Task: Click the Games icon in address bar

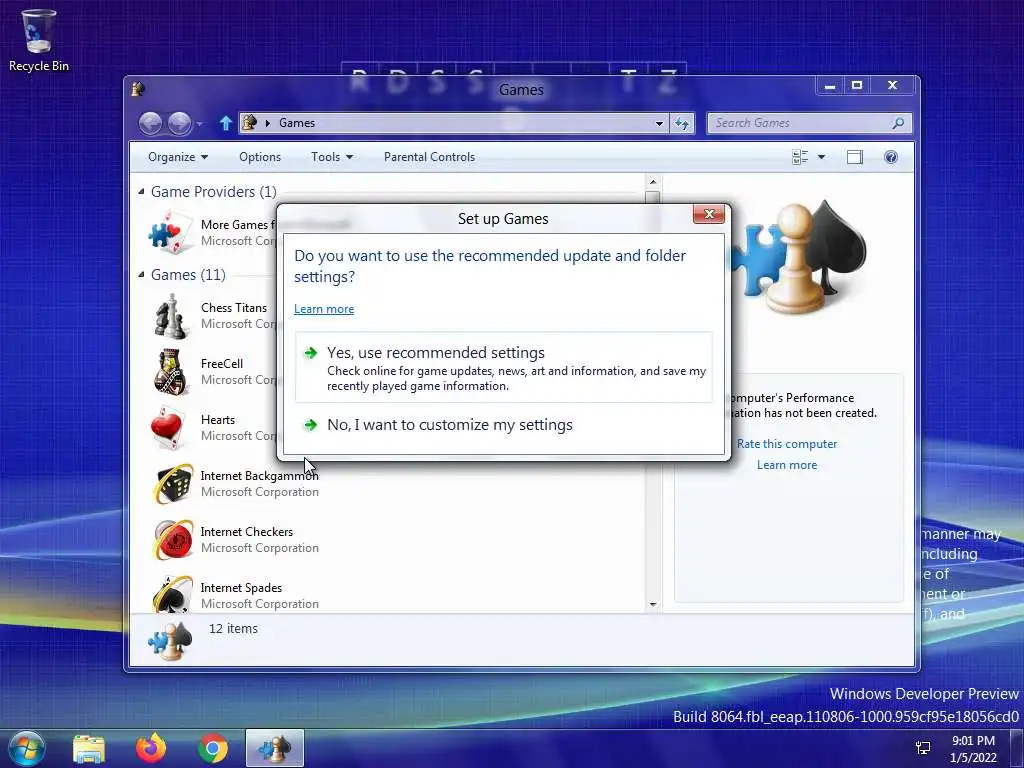Action: click(249, 123)
